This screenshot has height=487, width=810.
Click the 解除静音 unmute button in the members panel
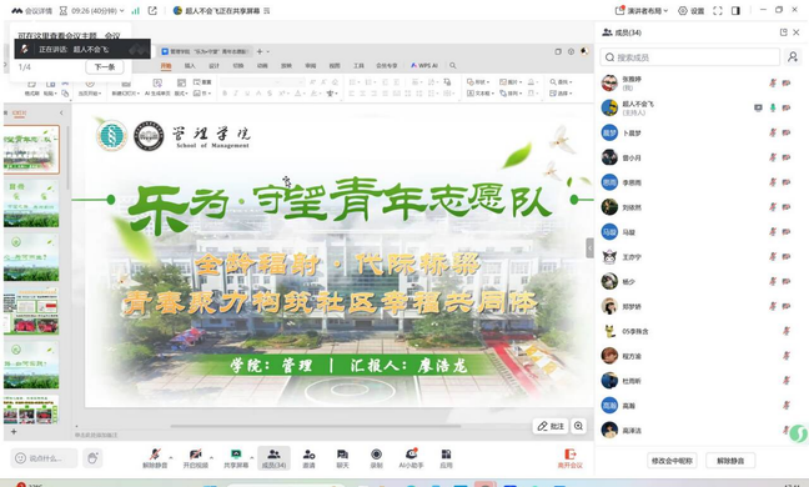(x=730, y=461)
